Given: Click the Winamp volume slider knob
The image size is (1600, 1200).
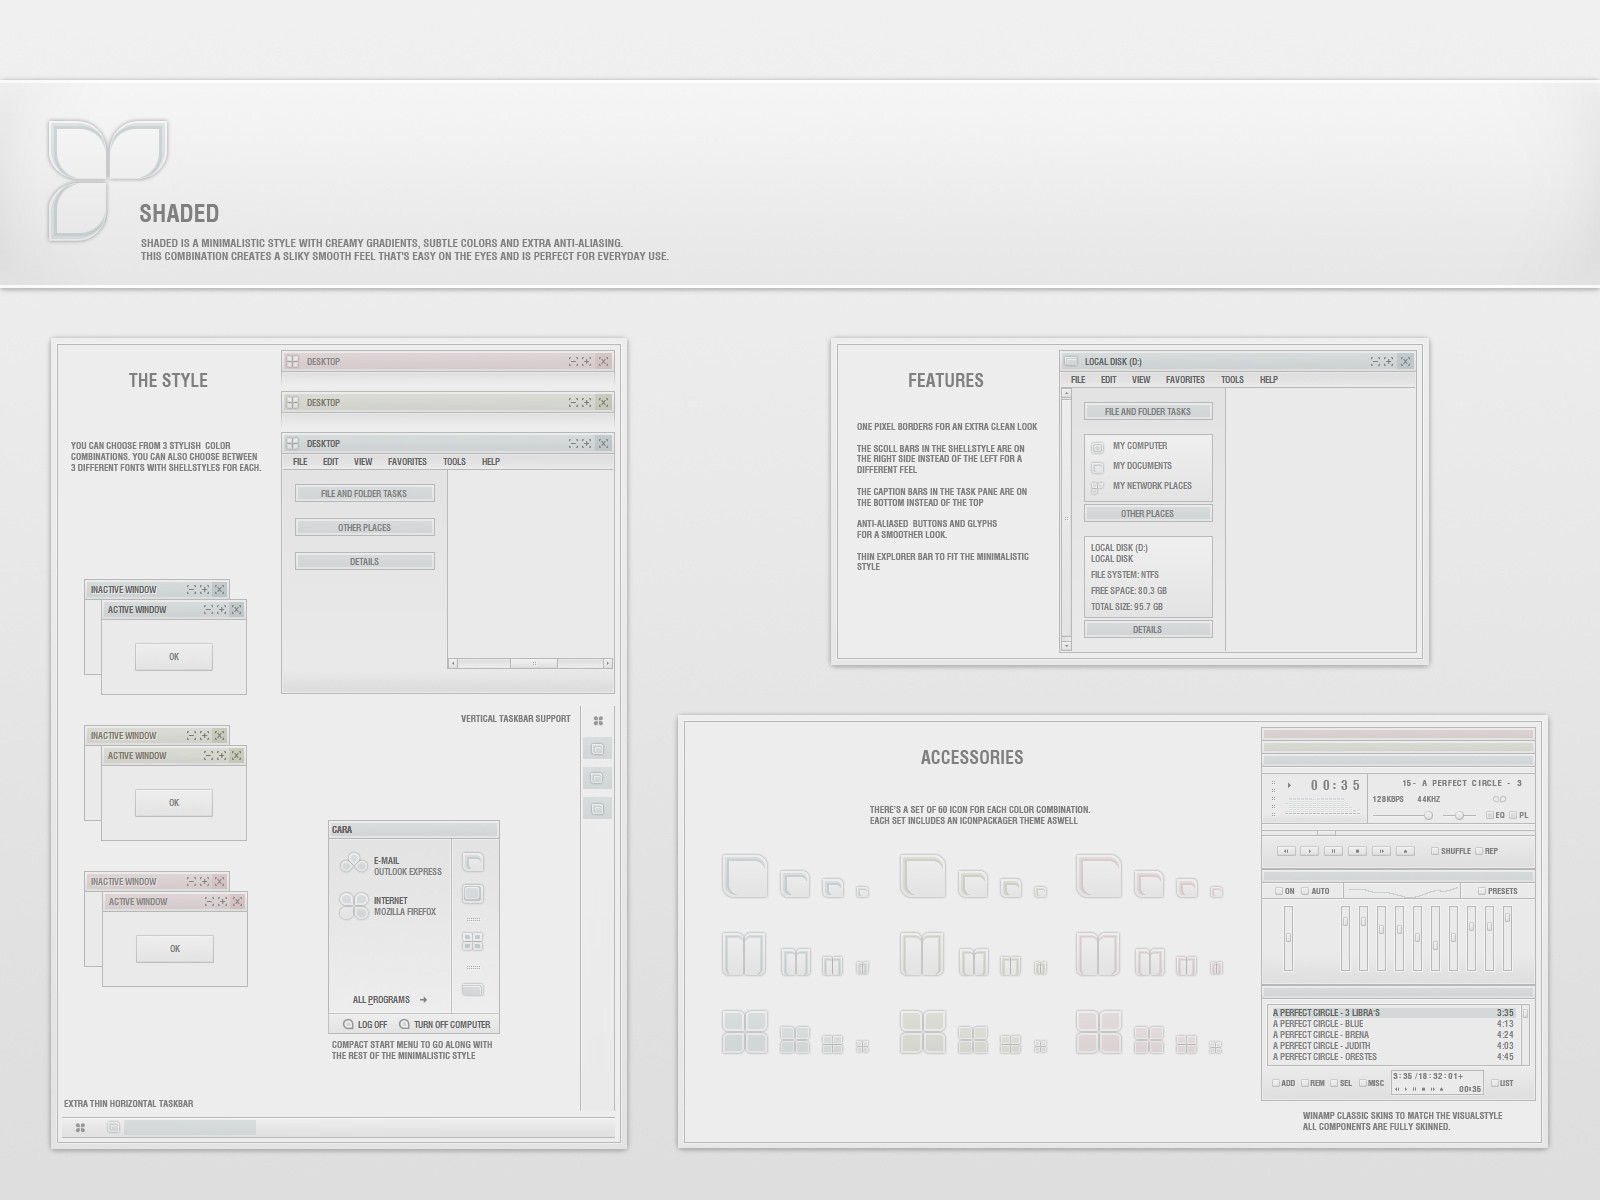Looking at the screenshot, I should [x=1428, y=816].
